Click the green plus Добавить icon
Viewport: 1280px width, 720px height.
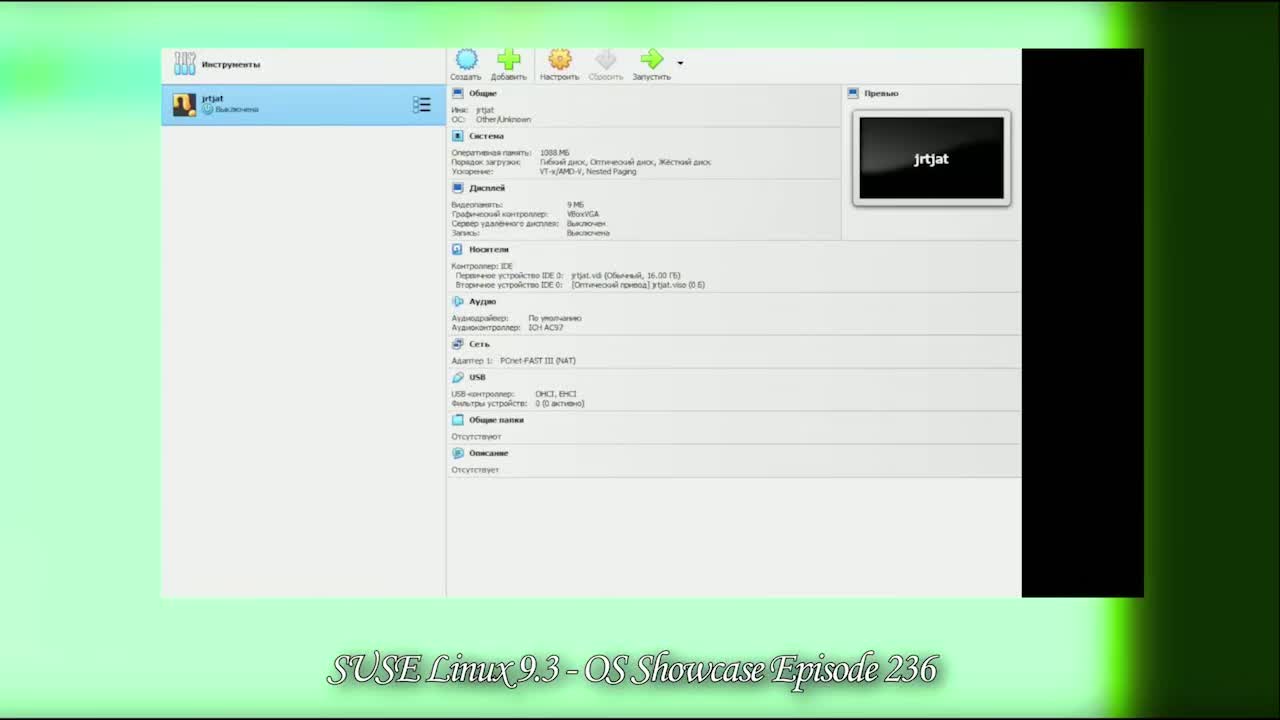point(509,60)
